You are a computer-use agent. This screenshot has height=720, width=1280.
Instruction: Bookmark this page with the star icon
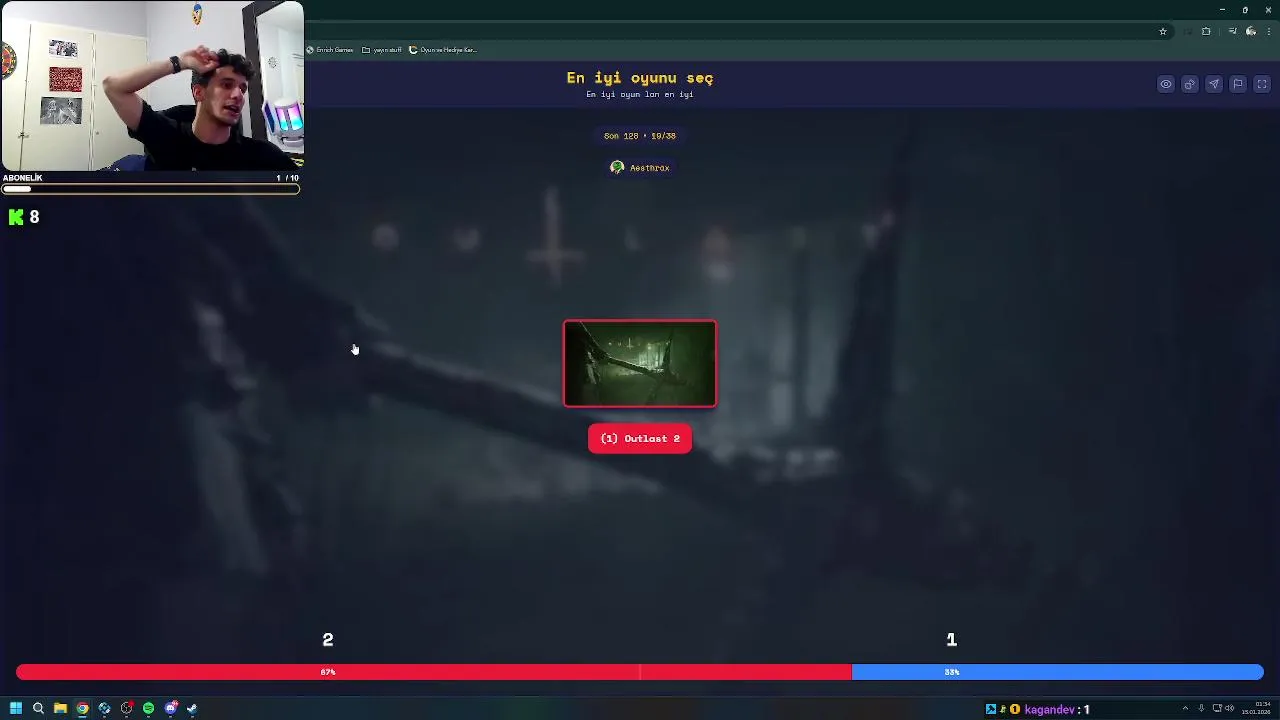(1163, 32)
